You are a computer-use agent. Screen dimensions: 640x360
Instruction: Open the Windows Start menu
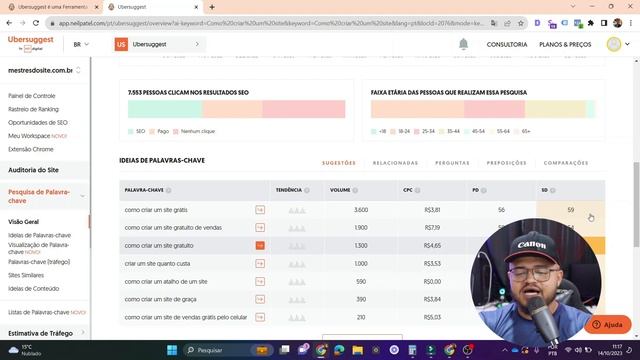(x=172, y=350)
